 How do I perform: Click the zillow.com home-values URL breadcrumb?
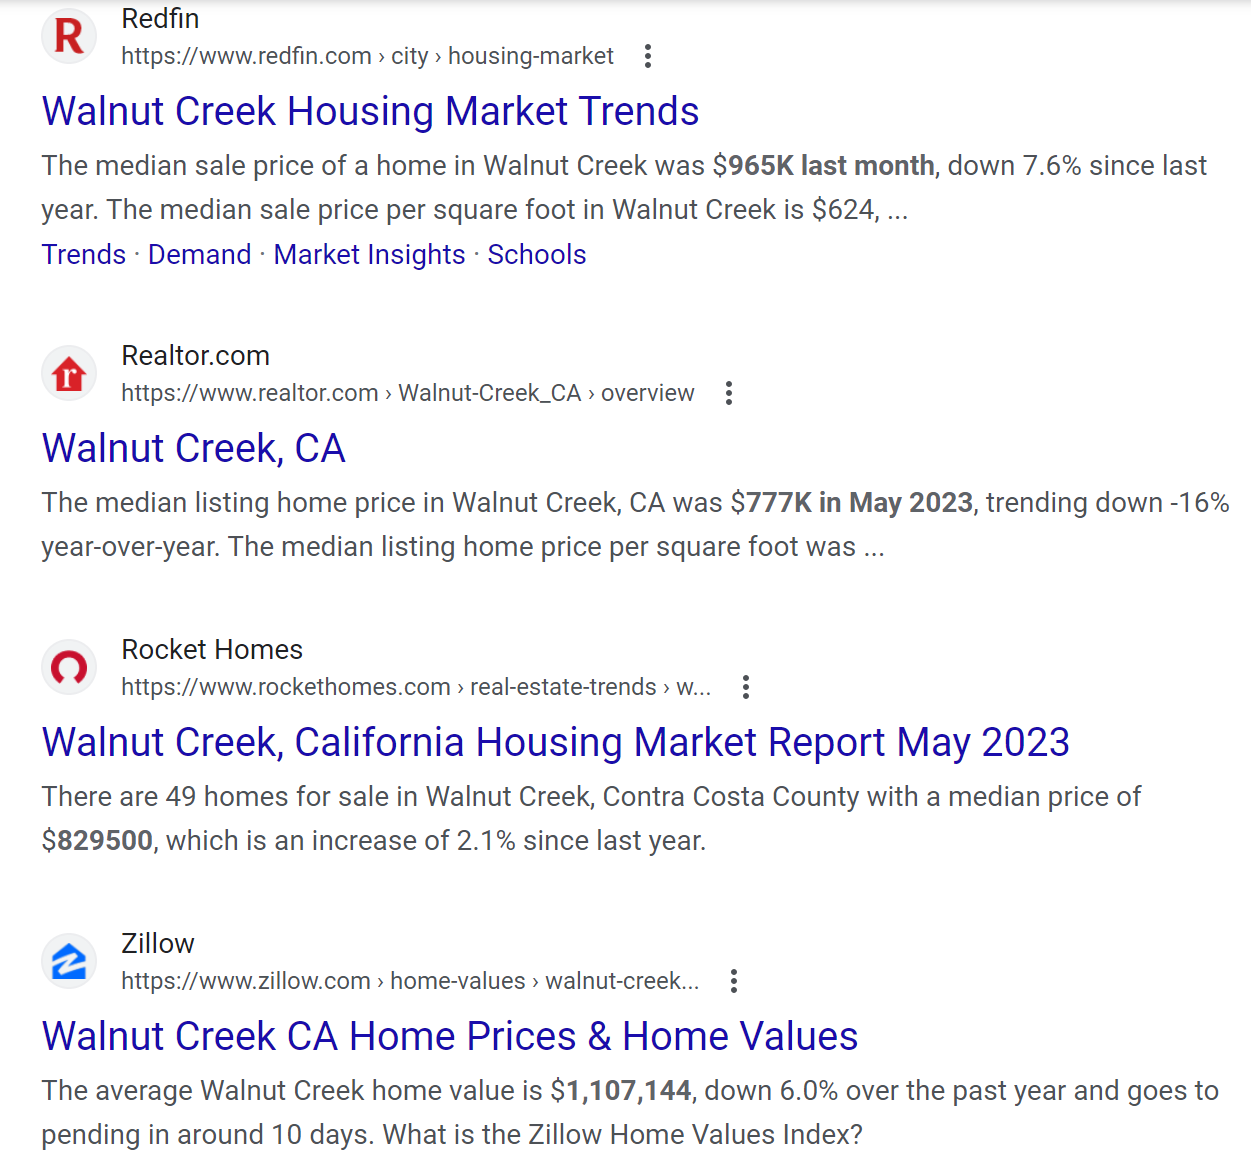point(409,981)
